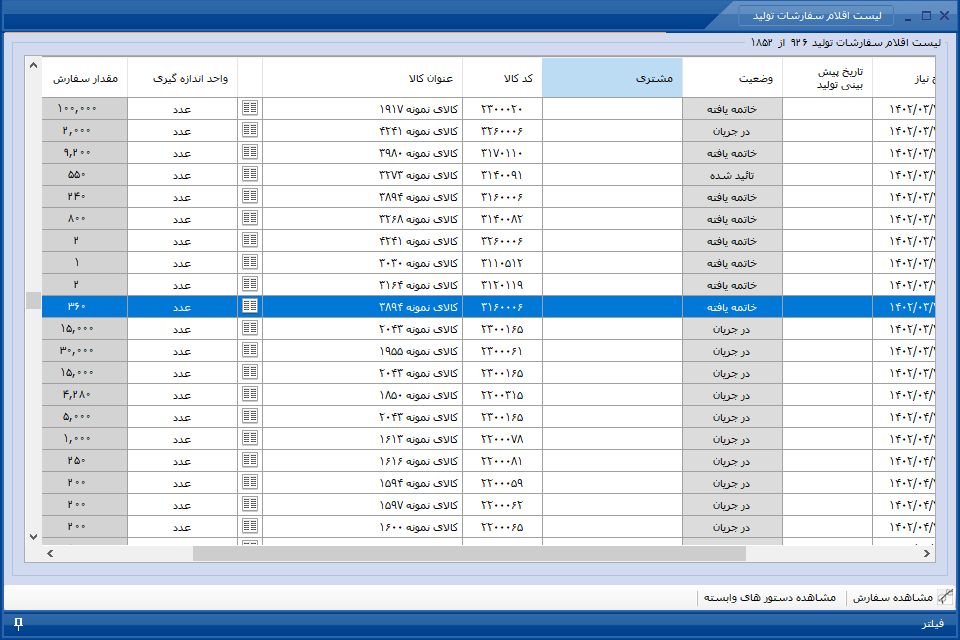Open detail grid icon in ۳۲۶۰۰۰۶ row with quantity ۲,۰۰۰
The height and width of the screenshot is (640, 960).
pyautogui.click(x=250, y=130)
